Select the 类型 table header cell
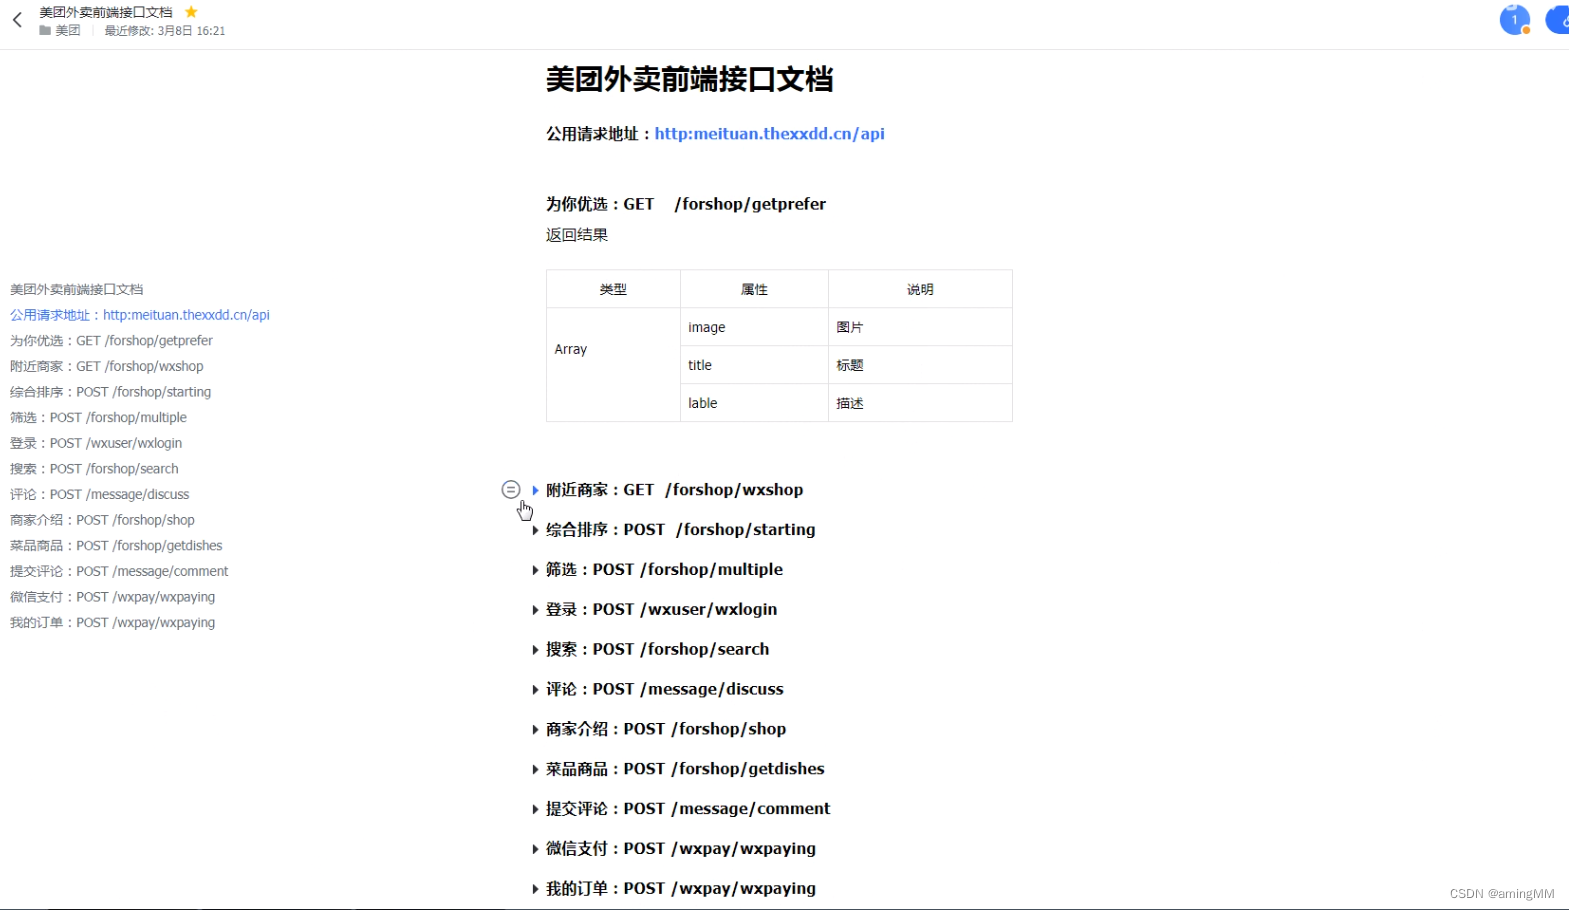The height and width of the screenshot is (910, 1569). pyautogui.click(x=613, y=289)
